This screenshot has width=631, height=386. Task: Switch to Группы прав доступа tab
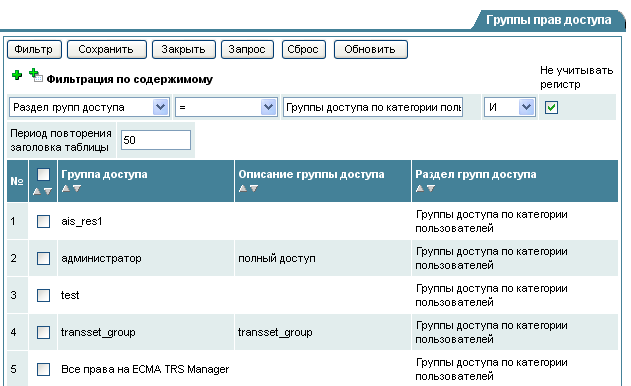point(549,20)
